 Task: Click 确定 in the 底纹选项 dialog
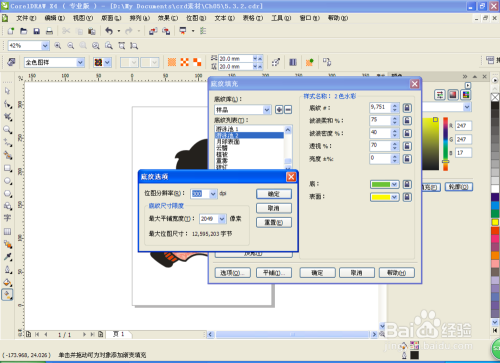[x=274, y=194]
